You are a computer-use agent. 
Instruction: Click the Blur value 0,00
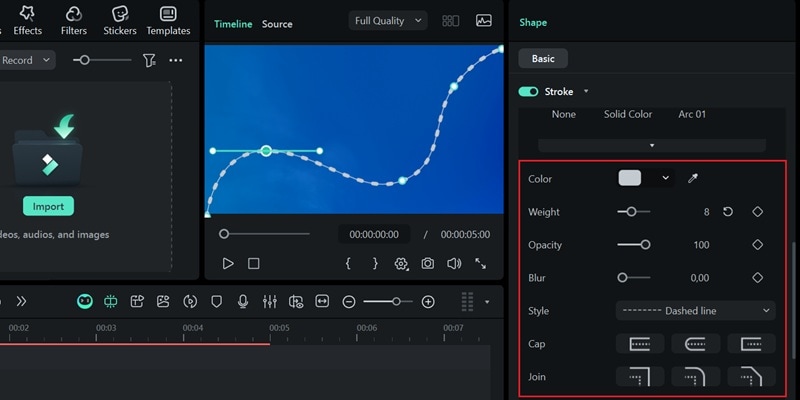699,278
